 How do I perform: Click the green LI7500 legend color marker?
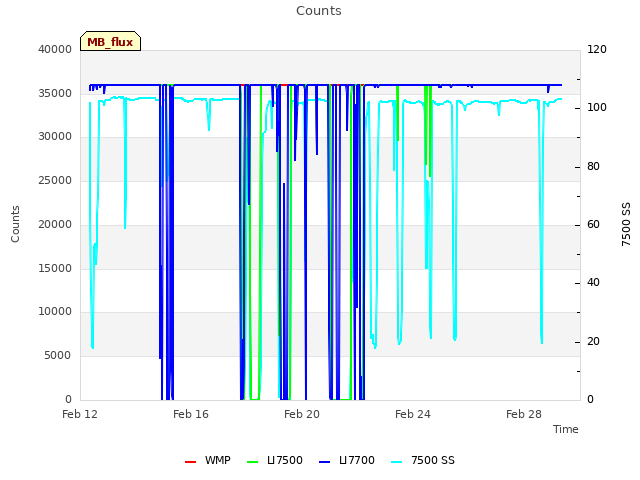[253, 462]
